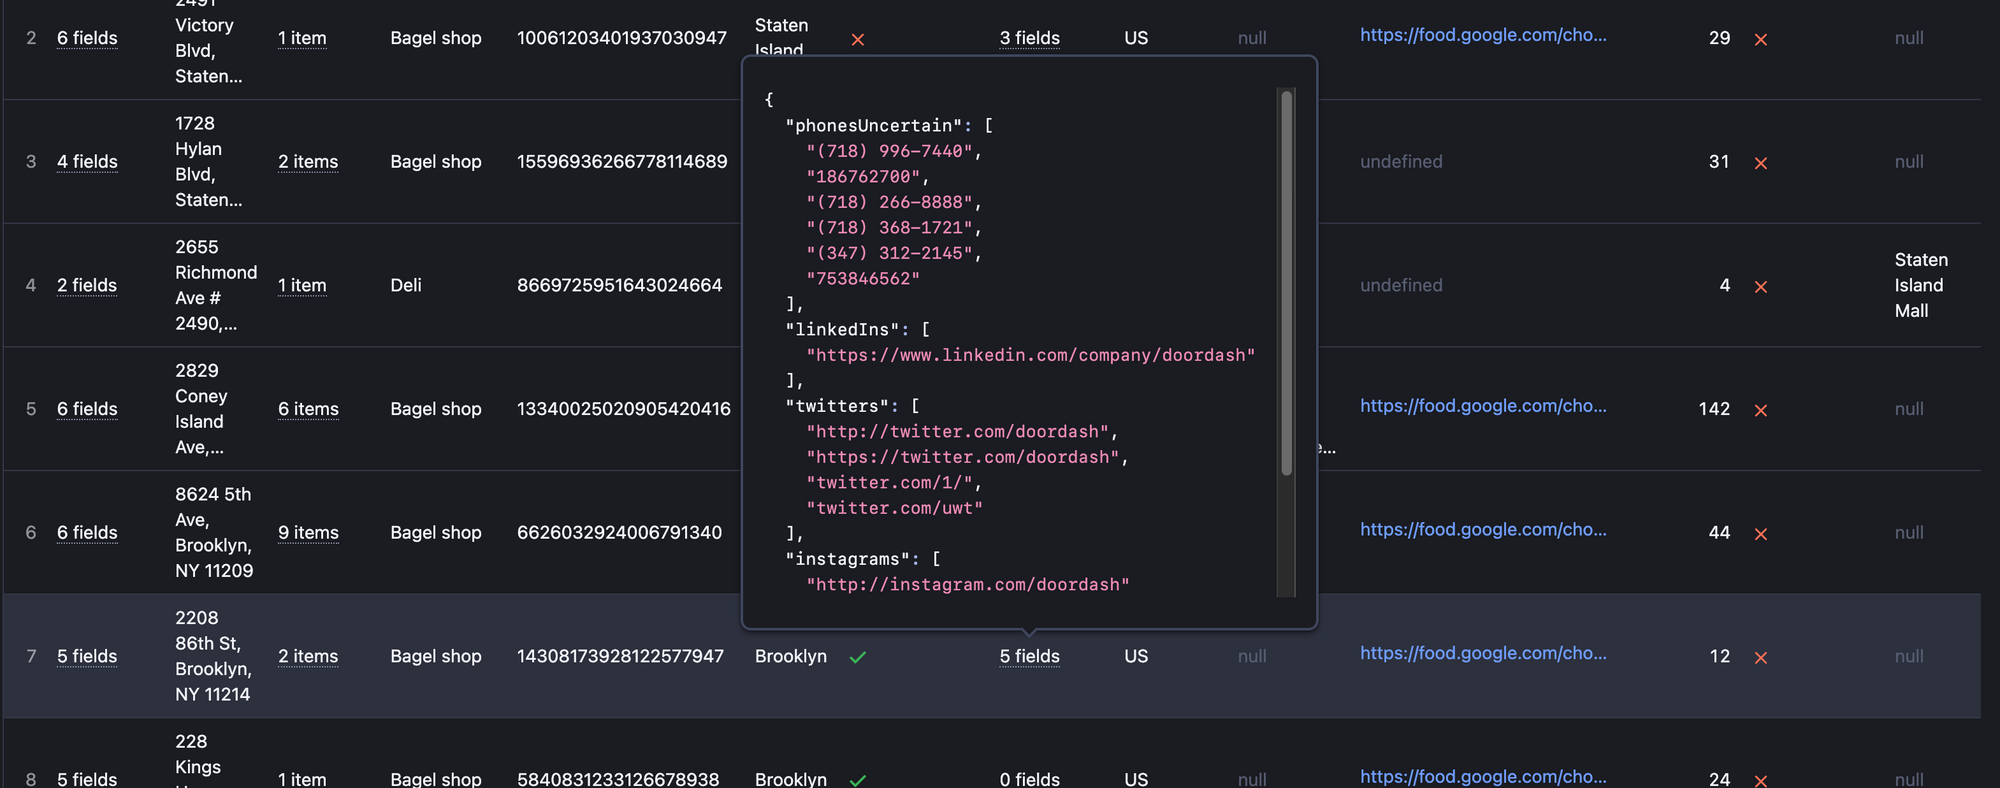Image resolution: width=2000 pixels, height=788 pixels.
Task: Select place ID 8669725951643024664
Action: pos(620,286)
